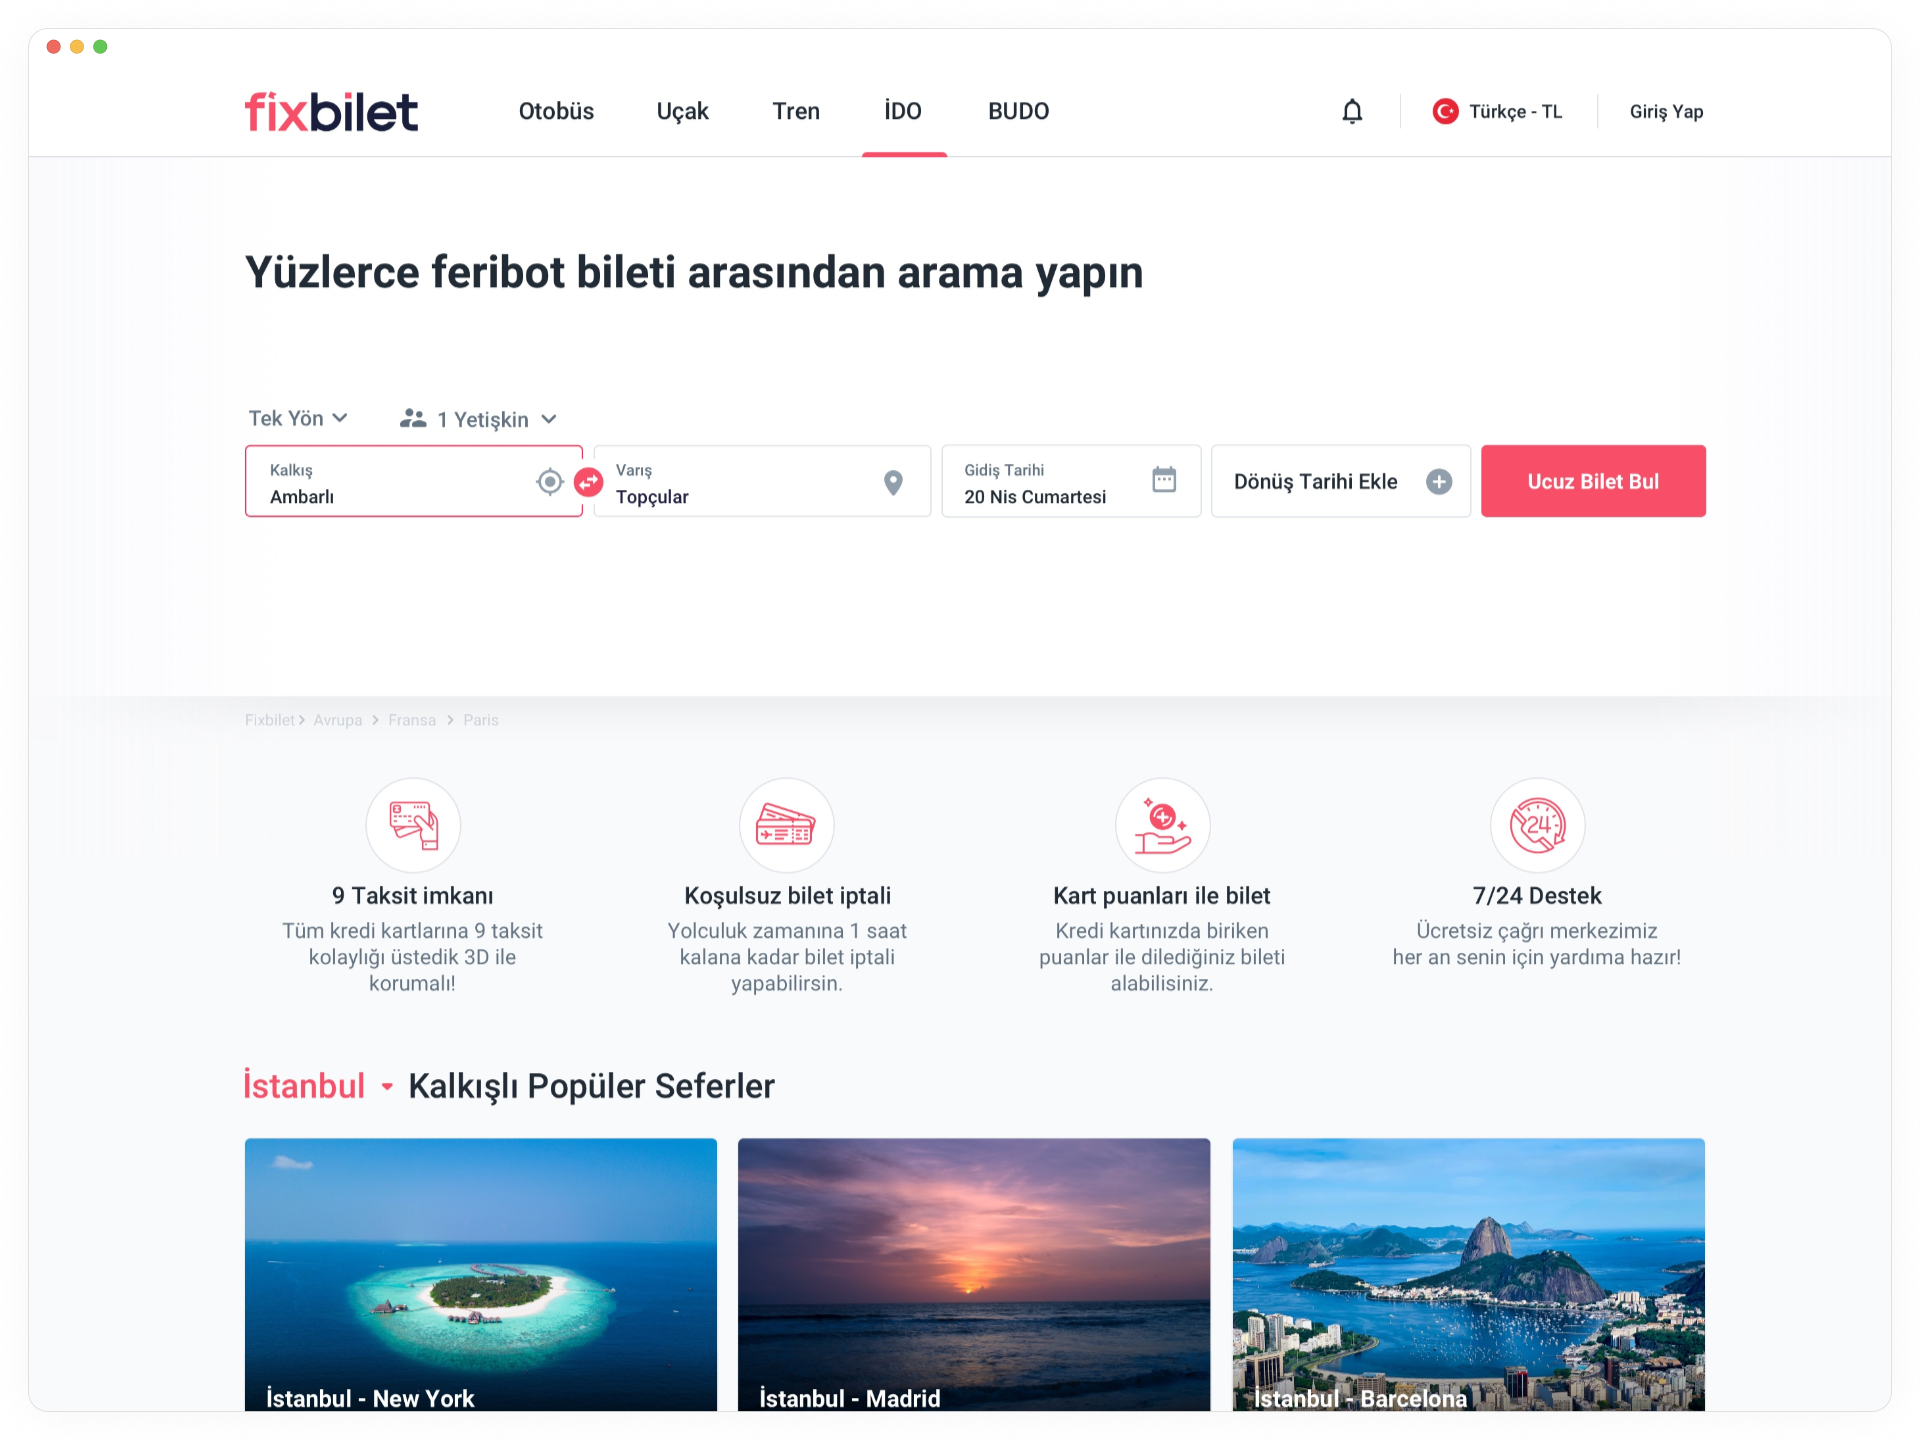Open the Uçak tab
This screenshot has width=1920, height=1440.
(x=682, y=111)
